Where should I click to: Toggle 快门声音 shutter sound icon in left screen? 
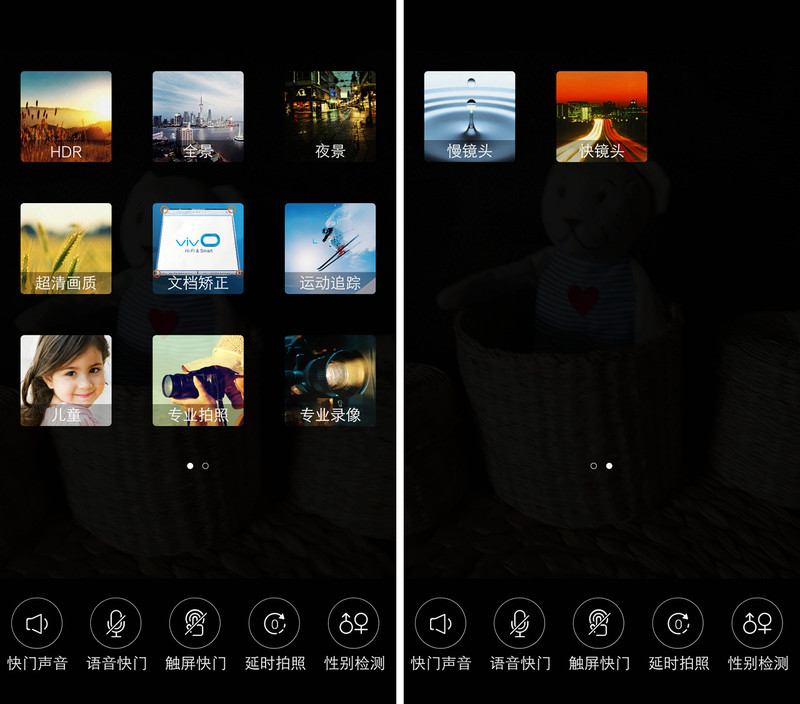37,623
